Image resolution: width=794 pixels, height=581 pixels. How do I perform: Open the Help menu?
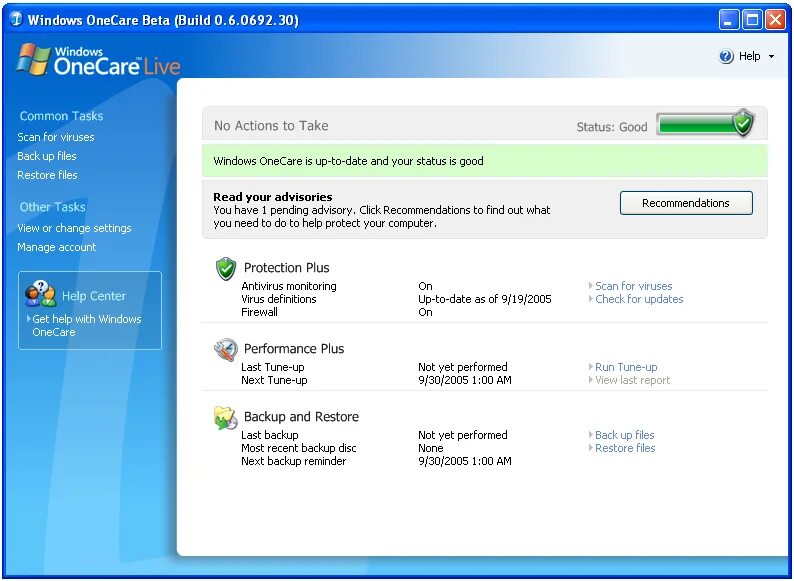pos(749,56)
